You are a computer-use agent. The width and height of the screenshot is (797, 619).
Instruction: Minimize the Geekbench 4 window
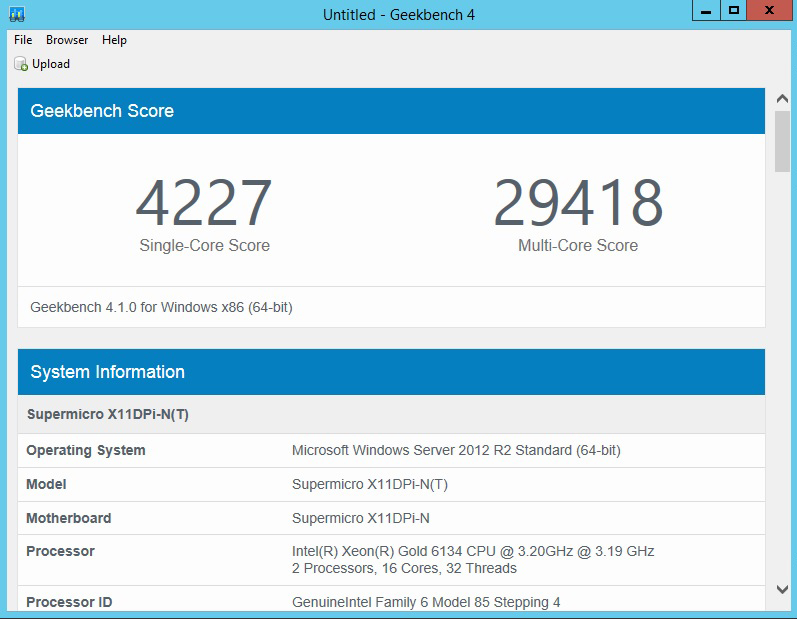[706, 11]
